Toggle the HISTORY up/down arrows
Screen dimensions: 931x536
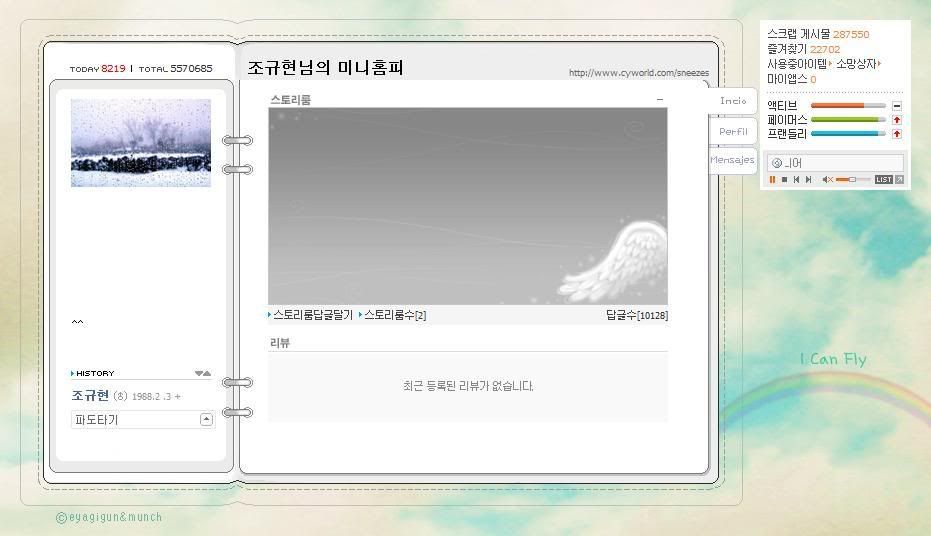[203, 374]
